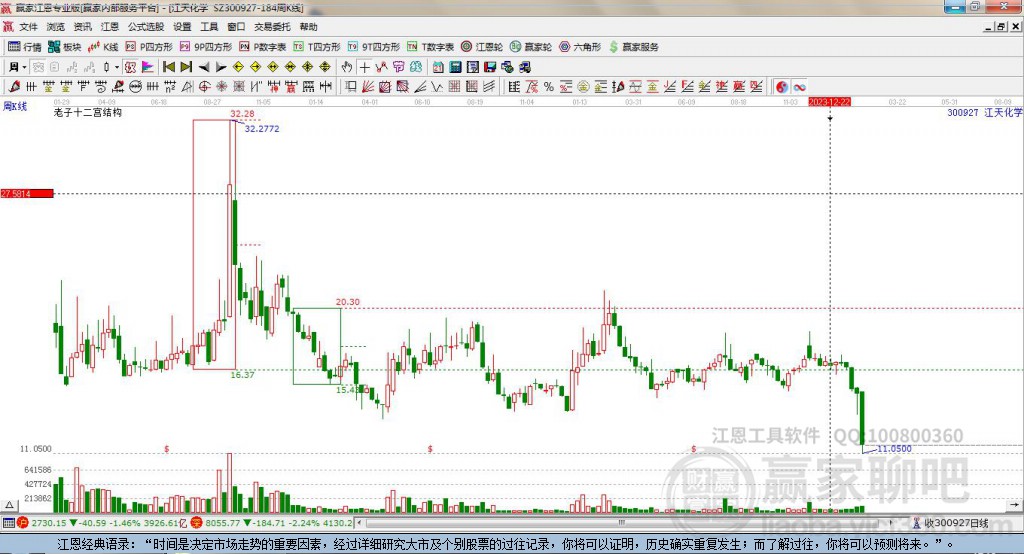Screen dimensions: 1024x554
Task: Click the 32.2772 high price label
Action: point(262,129)
